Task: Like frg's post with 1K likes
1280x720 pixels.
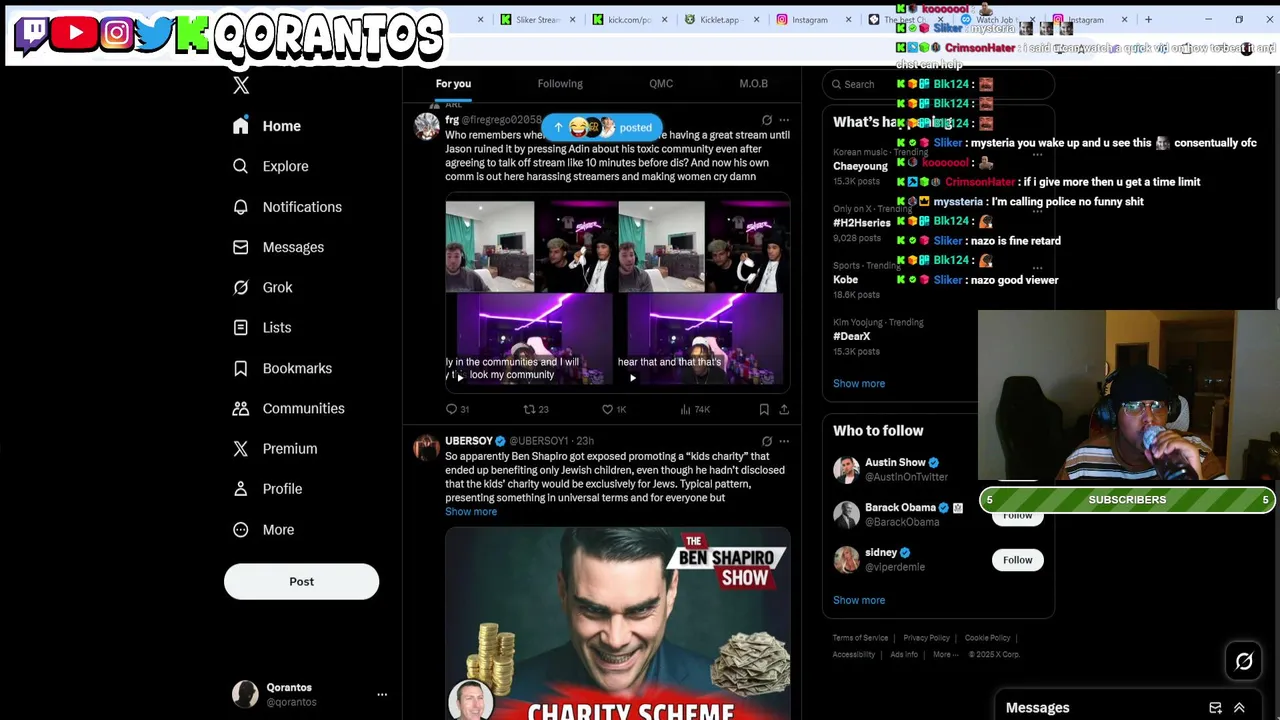Action: pos(613,409)
